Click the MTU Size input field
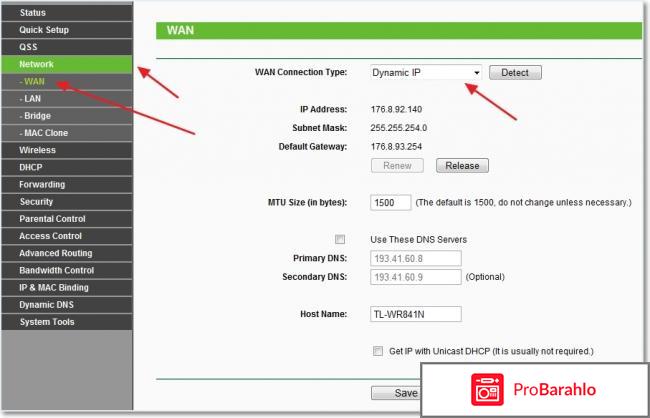Viewport: 650px width, 418px height. (390, 203)
